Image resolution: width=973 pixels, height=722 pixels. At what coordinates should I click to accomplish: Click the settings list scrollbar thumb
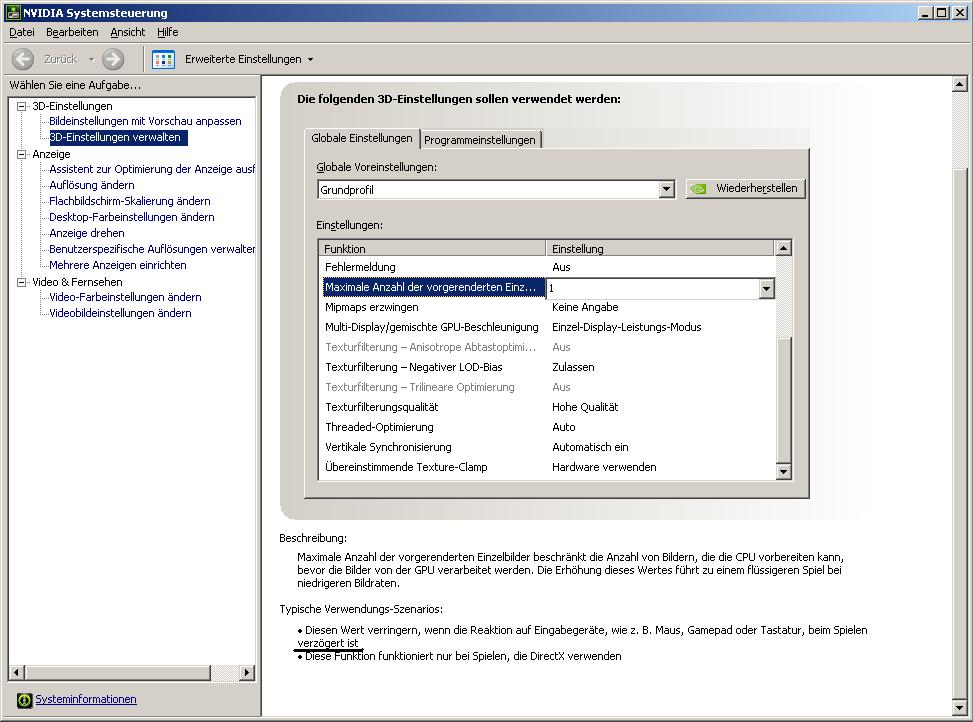click(783, 401)
